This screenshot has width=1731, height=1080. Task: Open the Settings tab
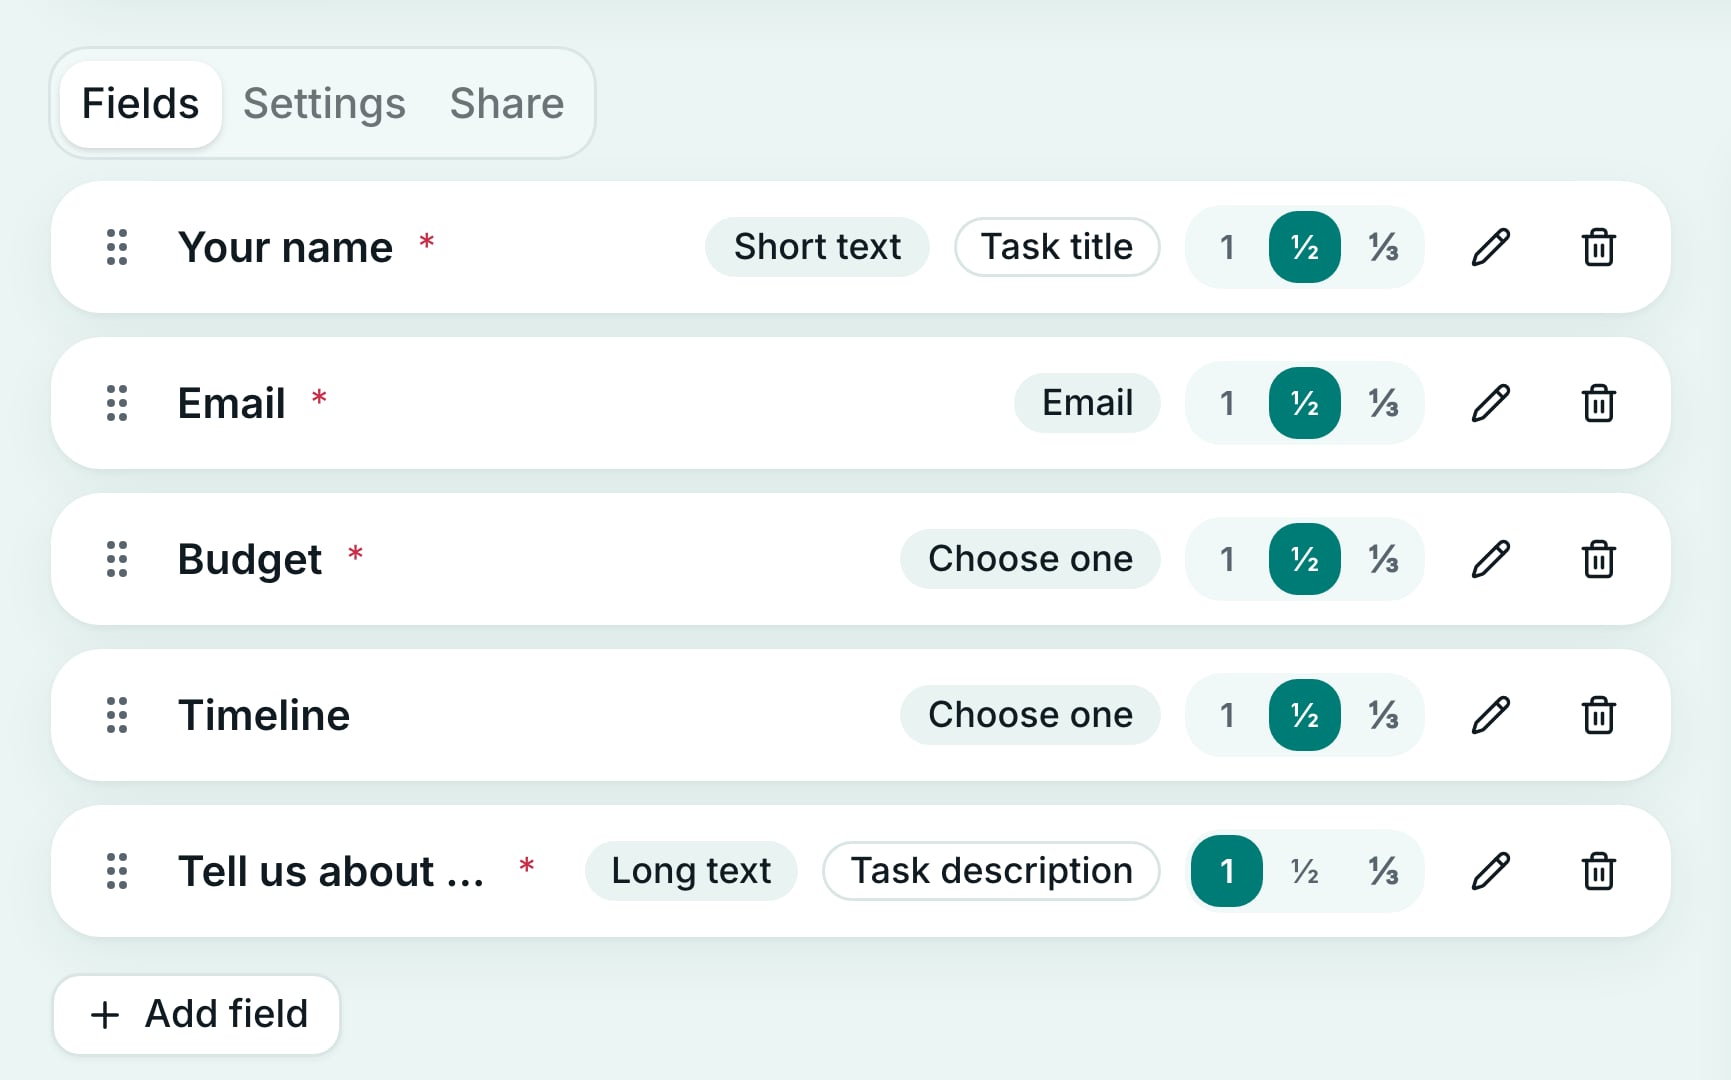[x=324, y=103]
